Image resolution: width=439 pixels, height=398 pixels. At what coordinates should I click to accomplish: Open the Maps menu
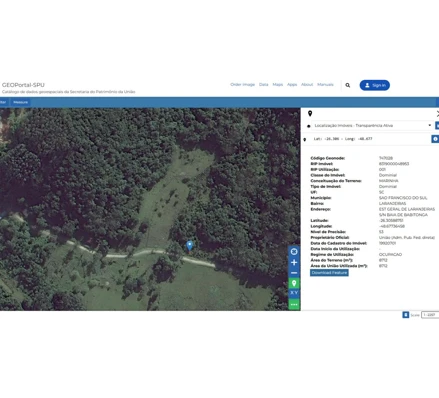coord(278,85)
